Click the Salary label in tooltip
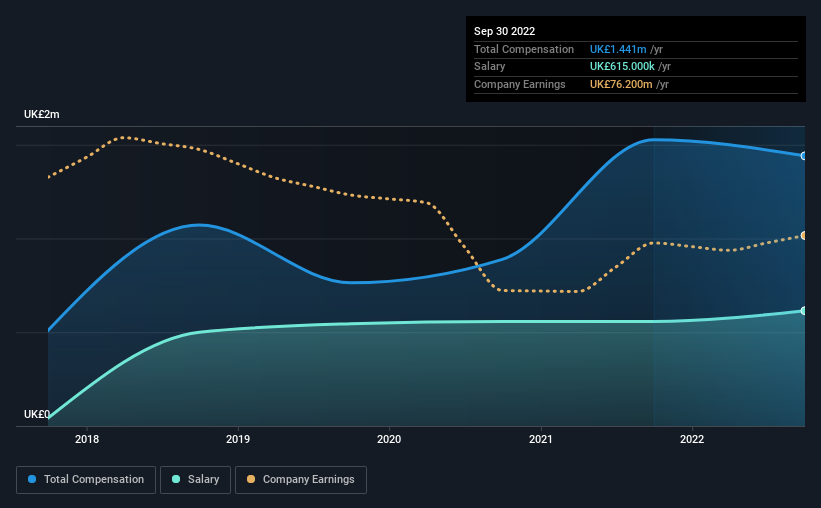 coord(490,67)
